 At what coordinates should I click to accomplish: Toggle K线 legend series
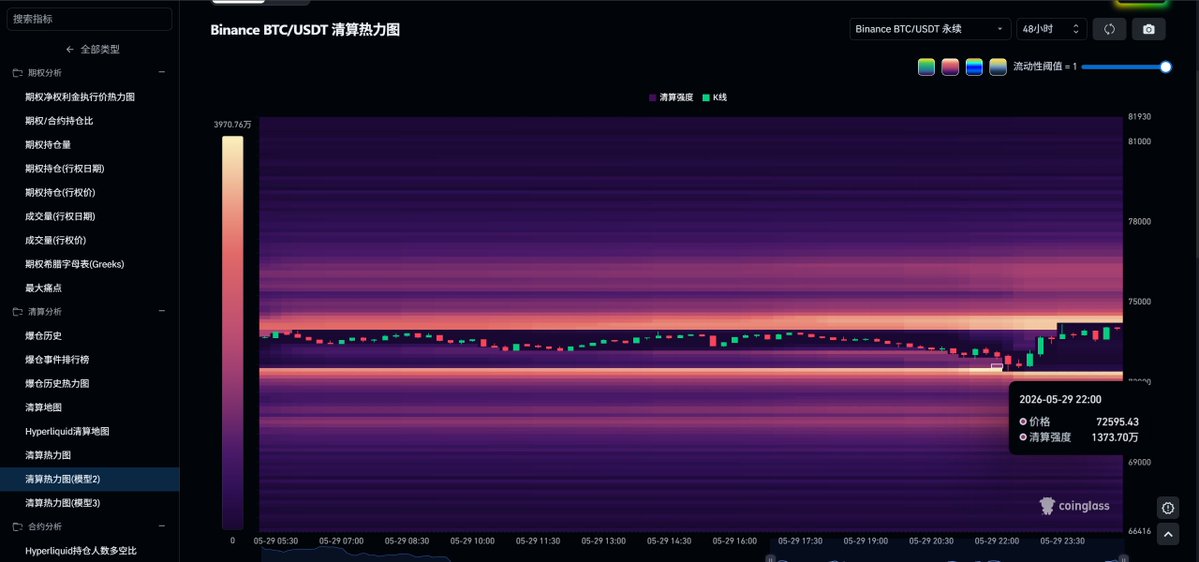[714, 98]
